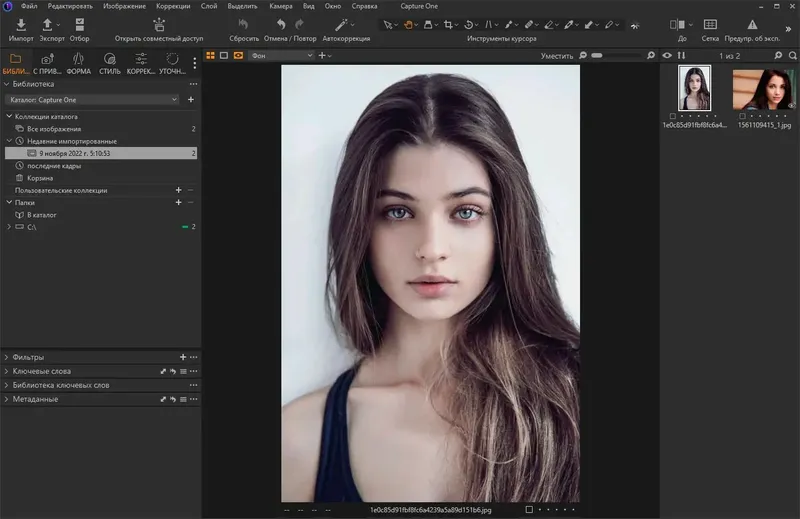Image resolution: width=800 pixels, height=519 pixels.
Task: Adjust the viewer zoom slider
Action: coord(597,56)
